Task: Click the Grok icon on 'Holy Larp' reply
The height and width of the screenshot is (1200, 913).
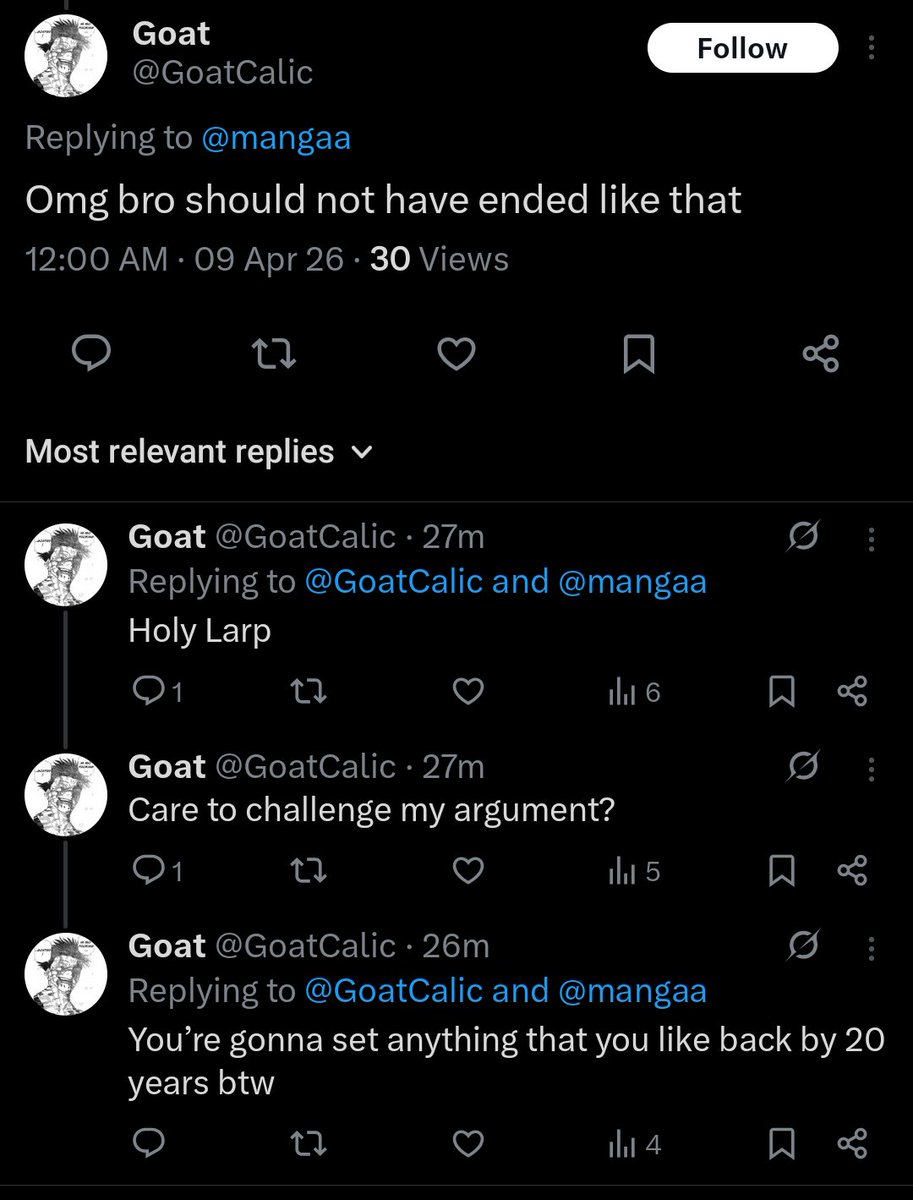Action: 803,540
